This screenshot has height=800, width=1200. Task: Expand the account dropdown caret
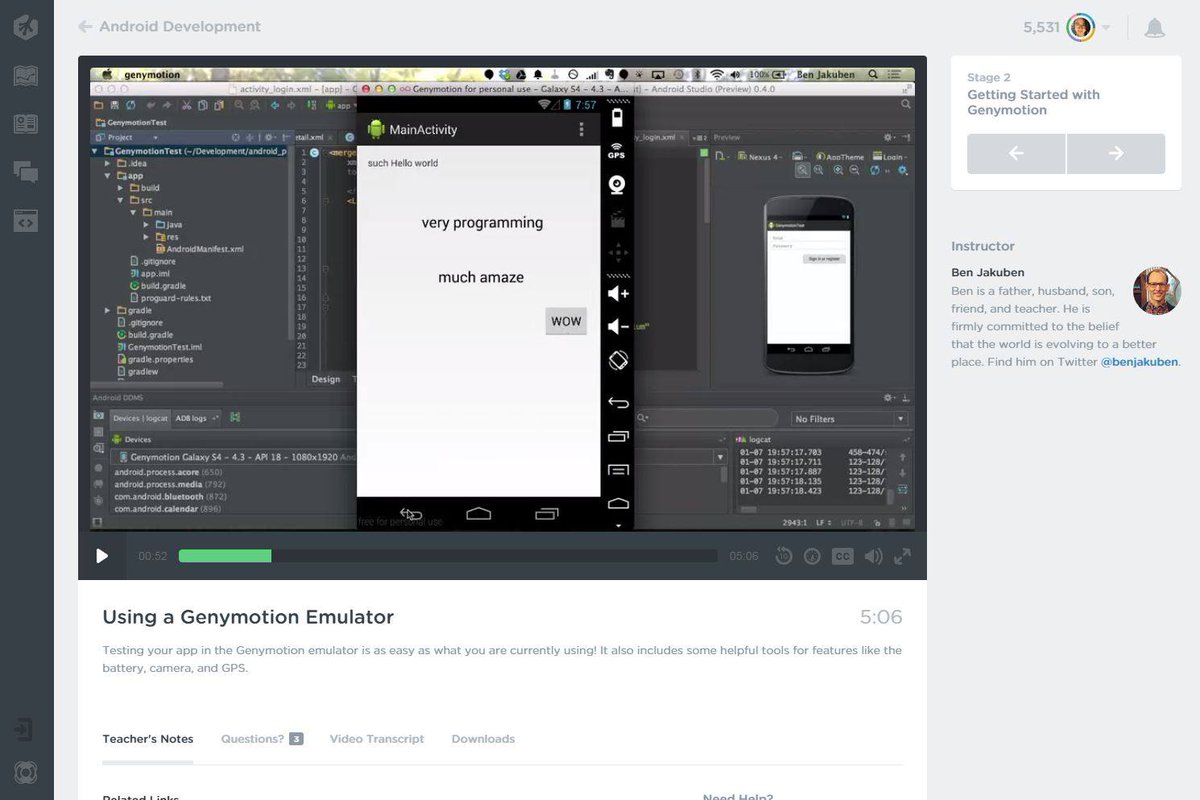click(x=1106, y=28)
